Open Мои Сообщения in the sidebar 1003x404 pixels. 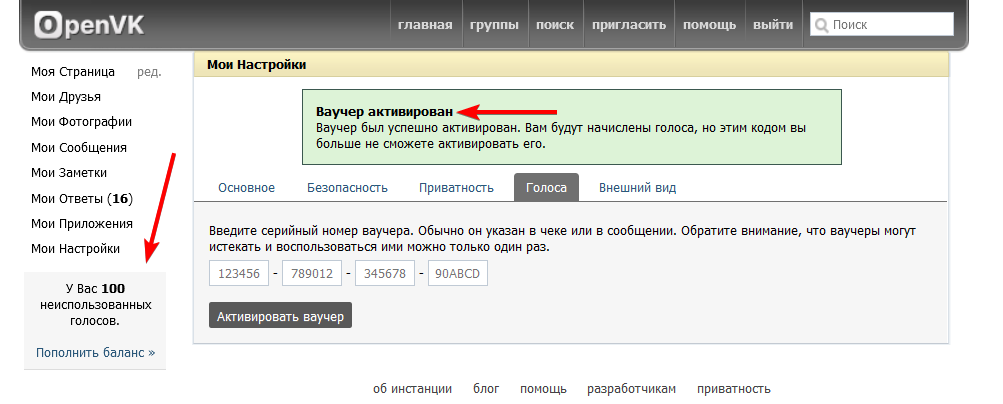78,147
